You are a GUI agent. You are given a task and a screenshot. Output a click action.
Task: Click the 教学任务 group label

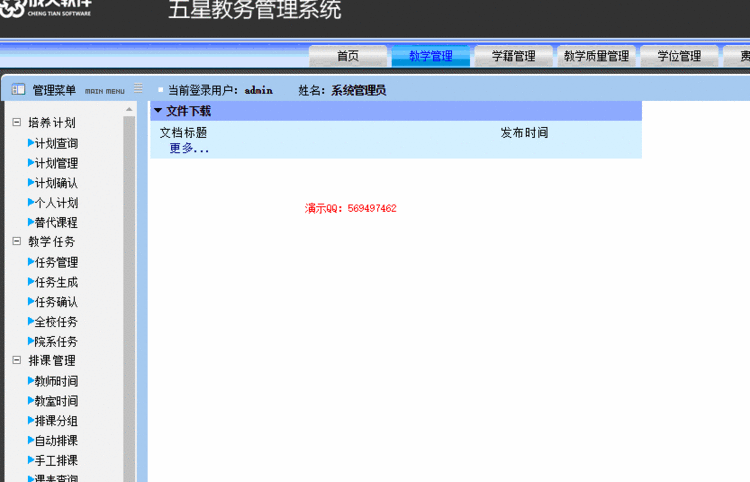[x=52, y=241]
